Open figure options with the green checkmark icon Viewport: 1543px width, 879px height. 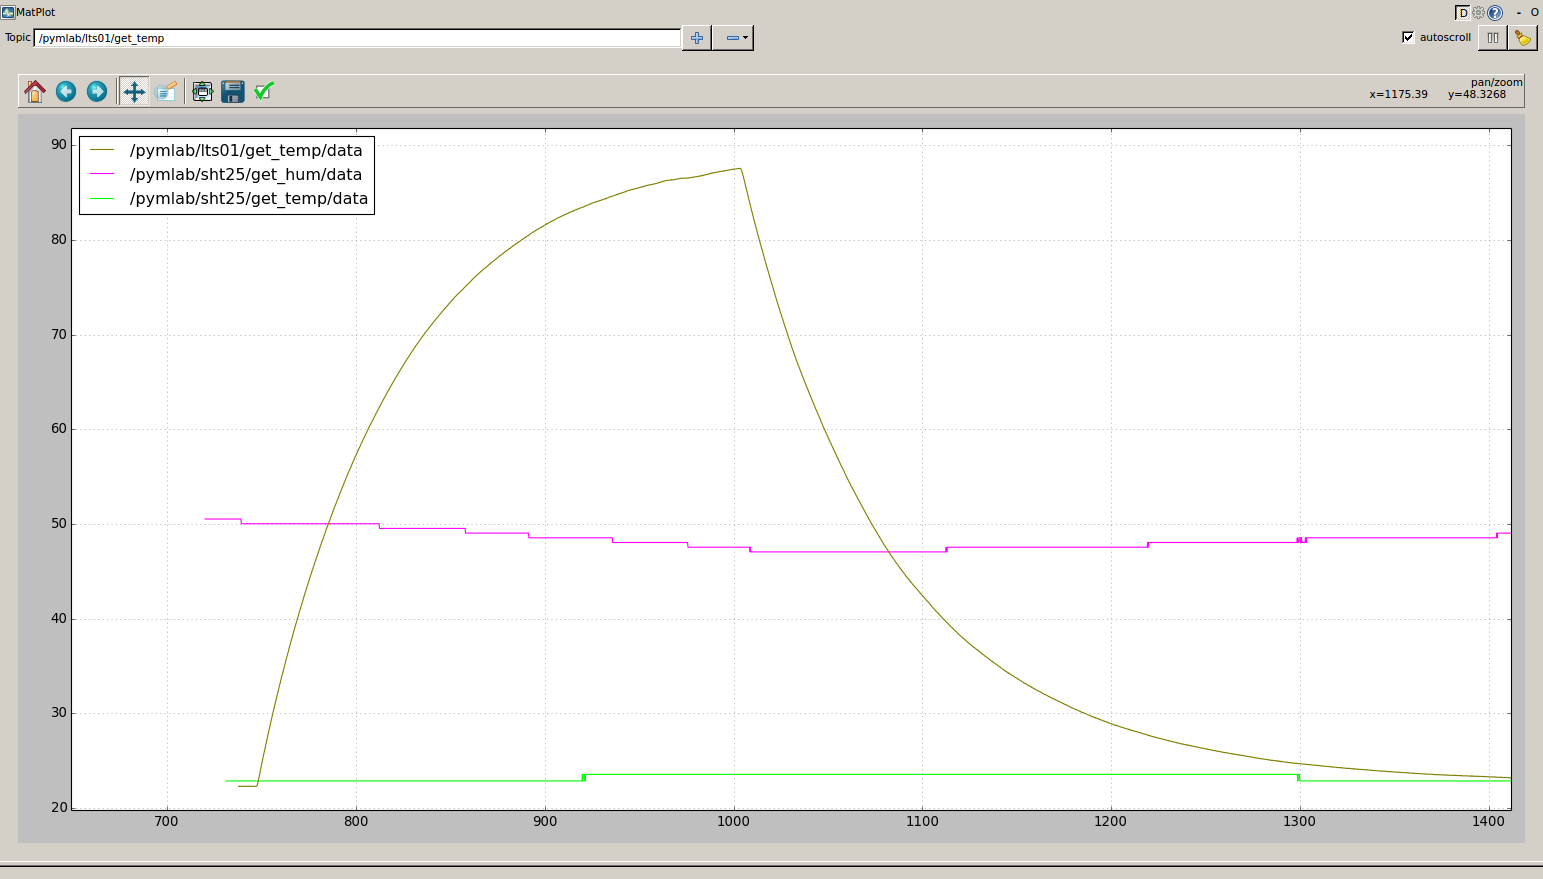point(264,92)
